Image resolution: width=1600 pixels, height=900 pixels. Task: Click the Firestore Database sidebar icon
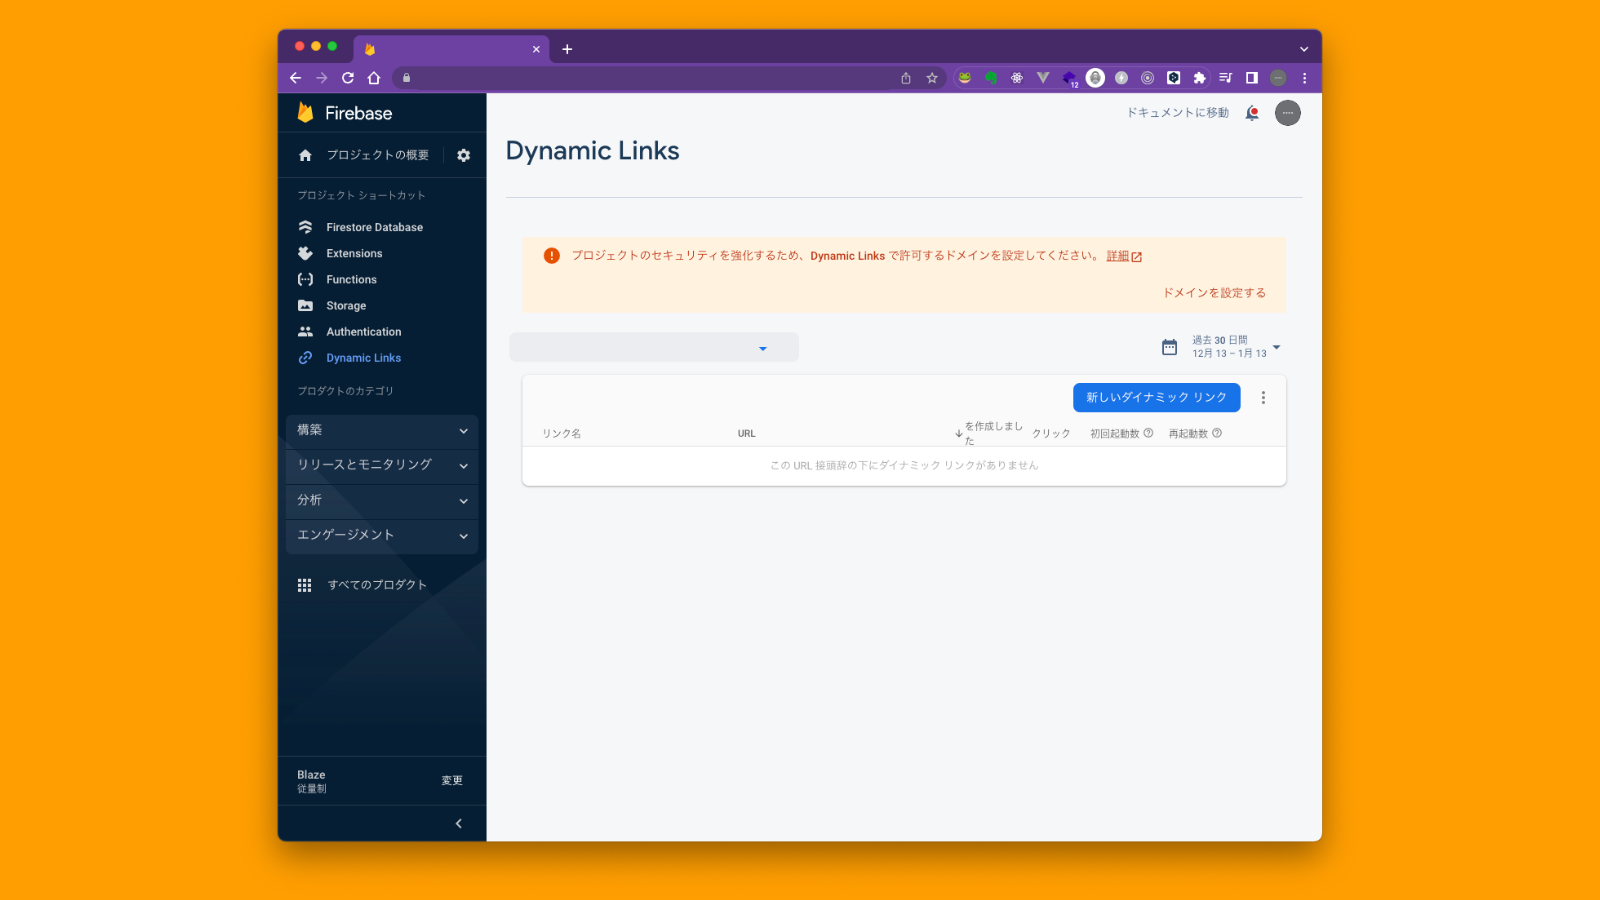305,227
